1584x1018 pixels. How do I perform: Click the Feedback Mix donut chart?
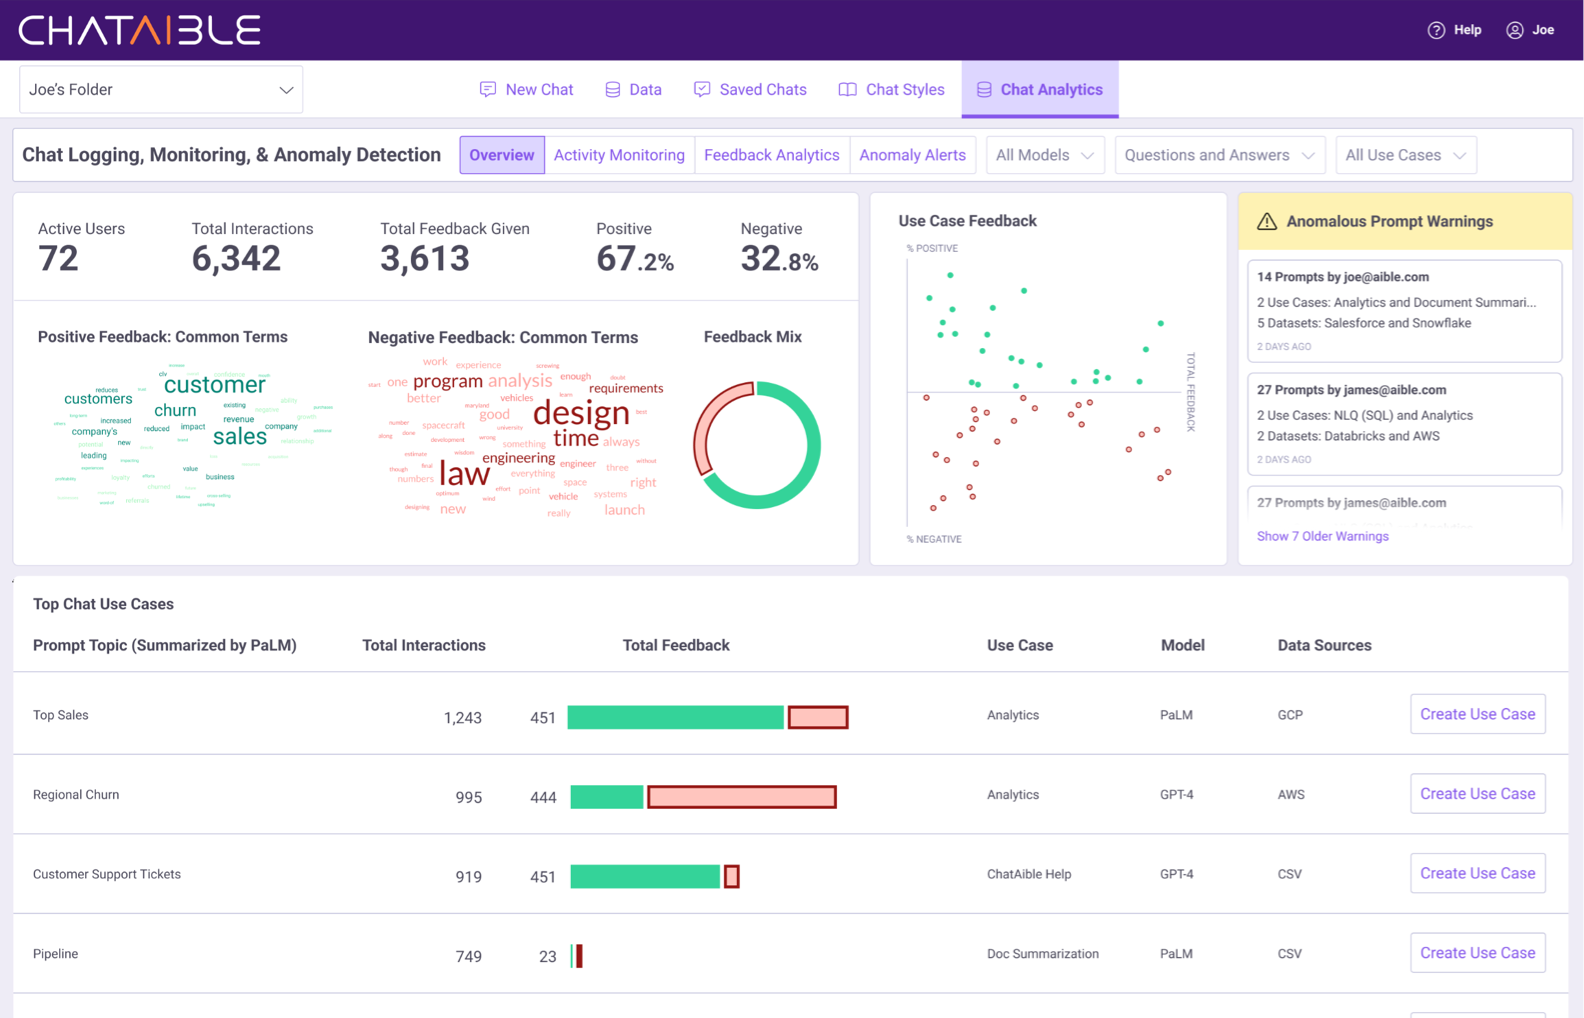(757, 445)
